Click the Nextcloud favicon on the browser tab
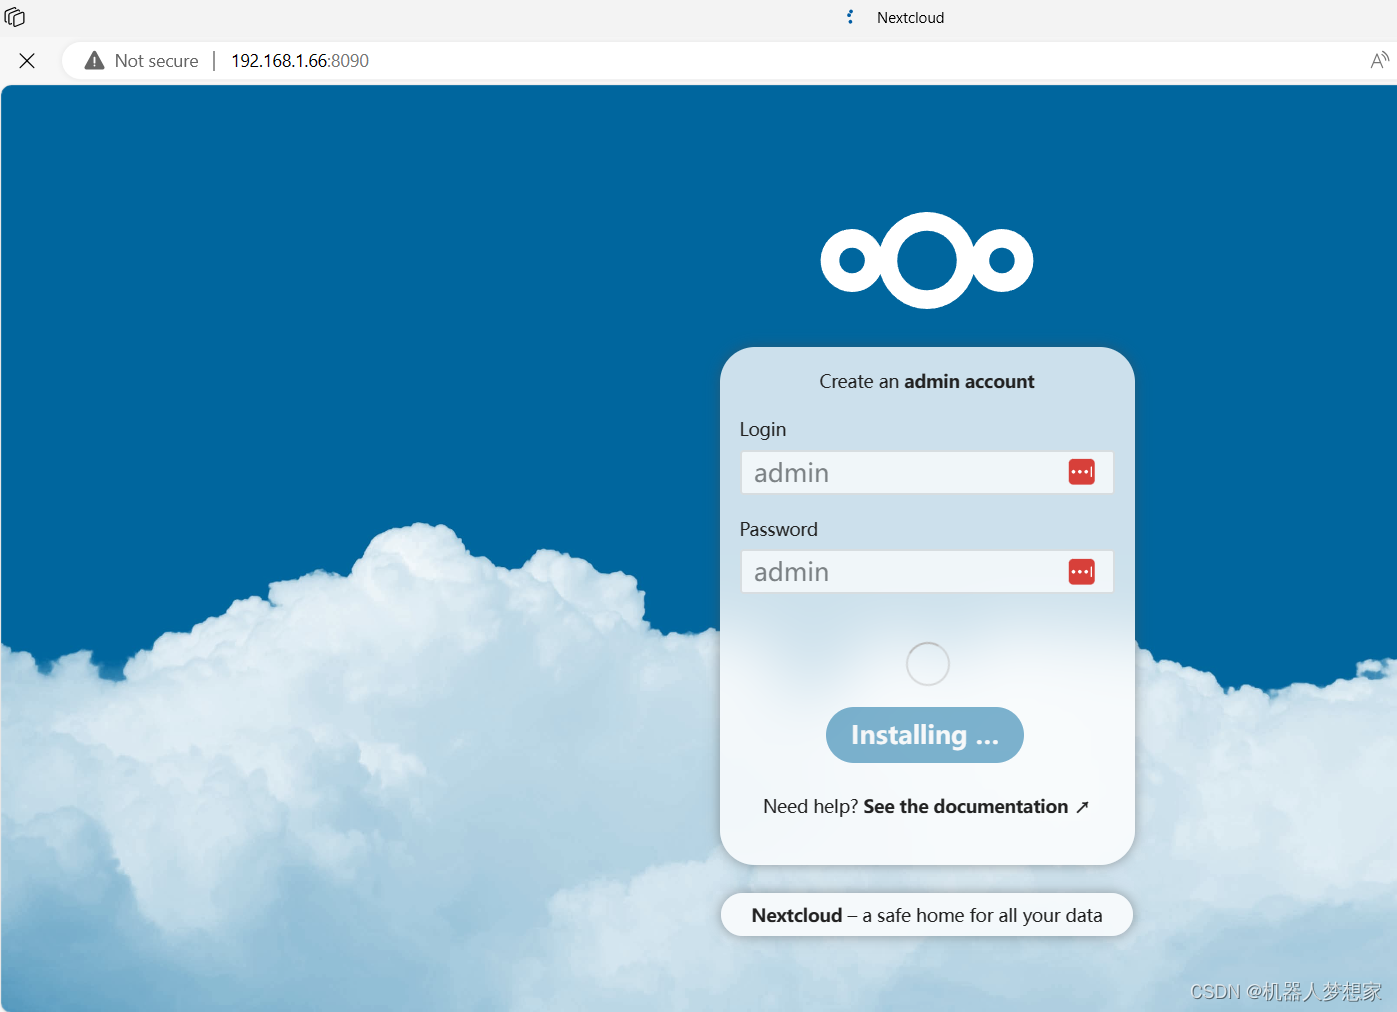Screen dimensions: 1397x1012 (x=849, y=17)
